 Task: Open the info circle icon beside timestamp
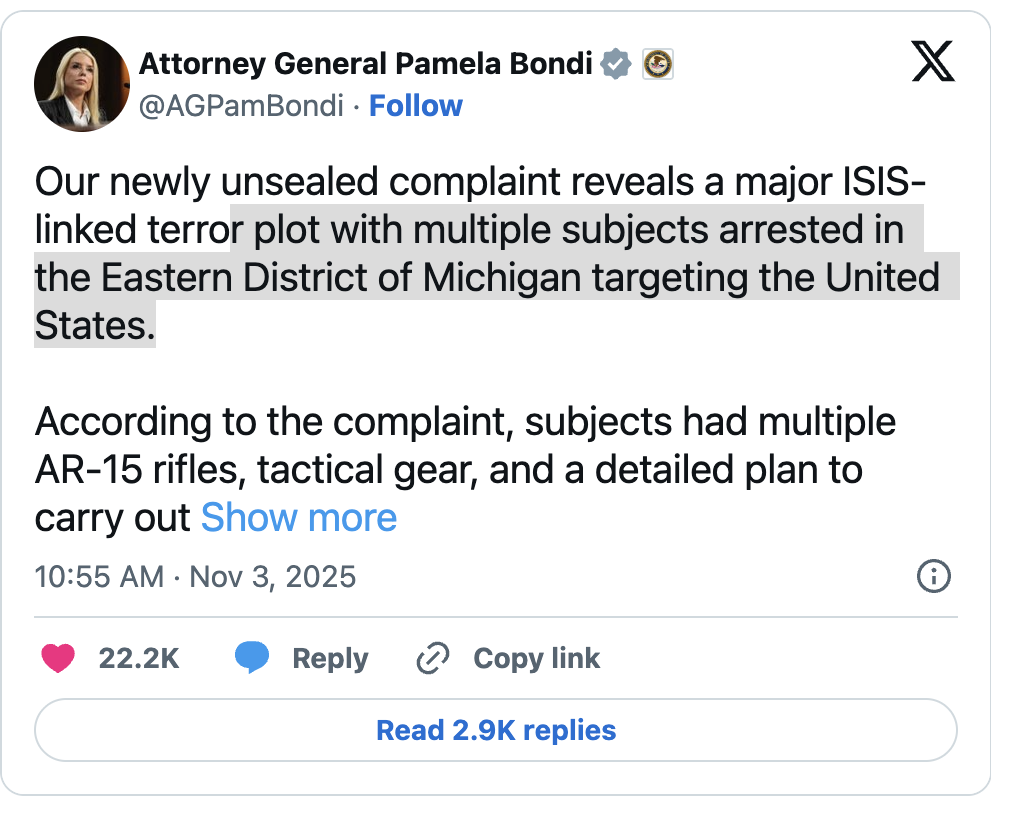(934, 577)
